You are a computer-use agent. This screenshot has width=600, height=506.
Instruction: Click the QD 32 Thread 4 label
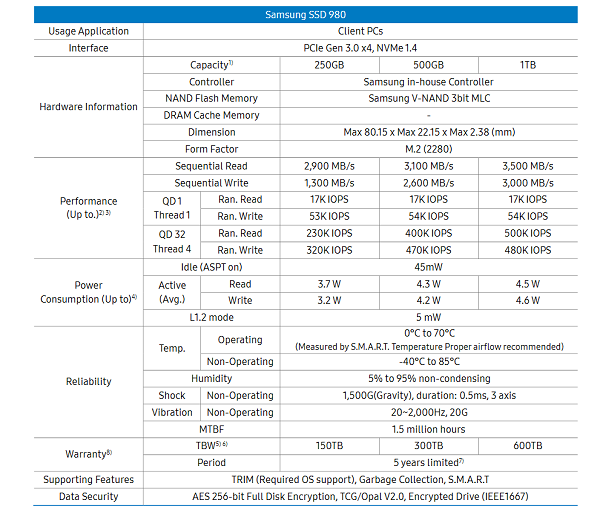(x=172, y=242)
